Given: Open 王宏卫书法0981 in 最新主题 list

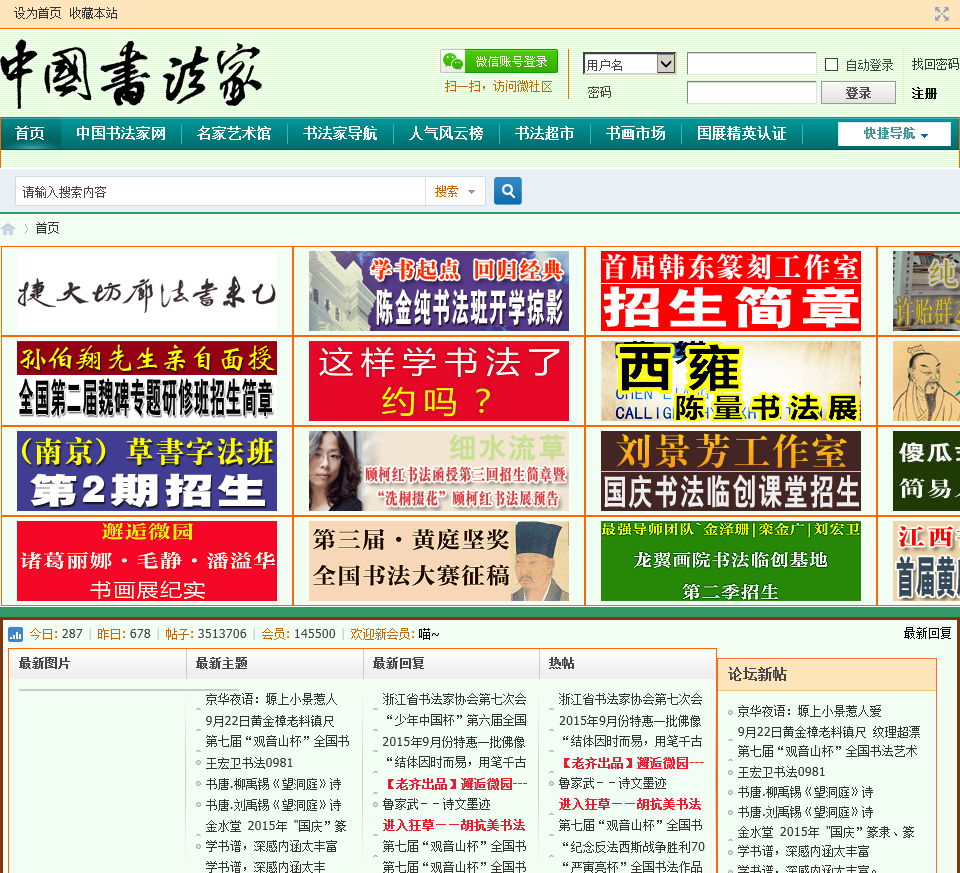Looking at the screenshot, I should (249, 763).
